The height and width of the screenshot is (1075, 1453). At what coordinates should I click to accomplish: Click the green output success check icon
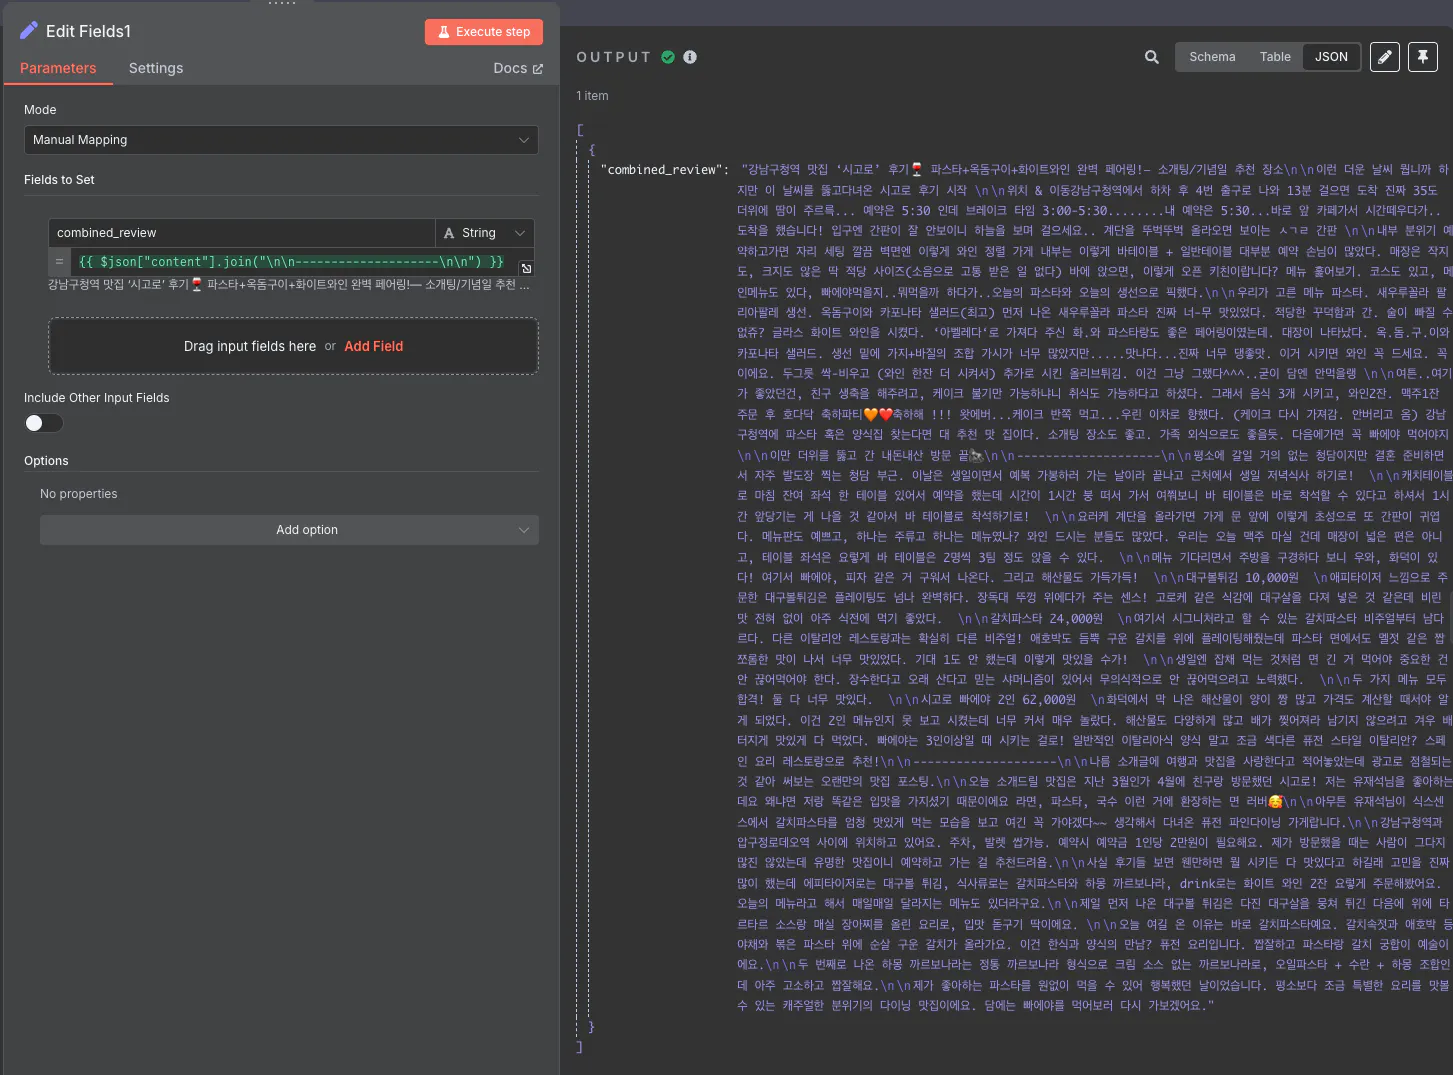[668, 57]
